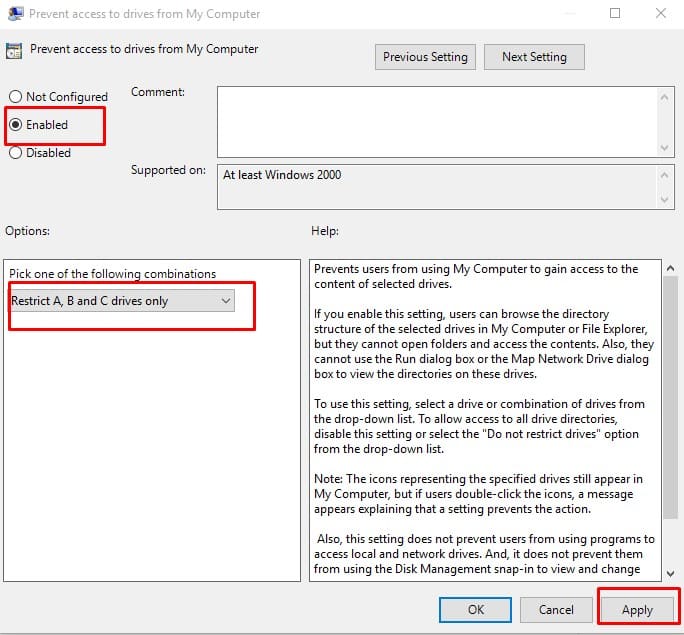Click the Apply button
Viewport: 684px width, 635px height.
coord(637,609)
